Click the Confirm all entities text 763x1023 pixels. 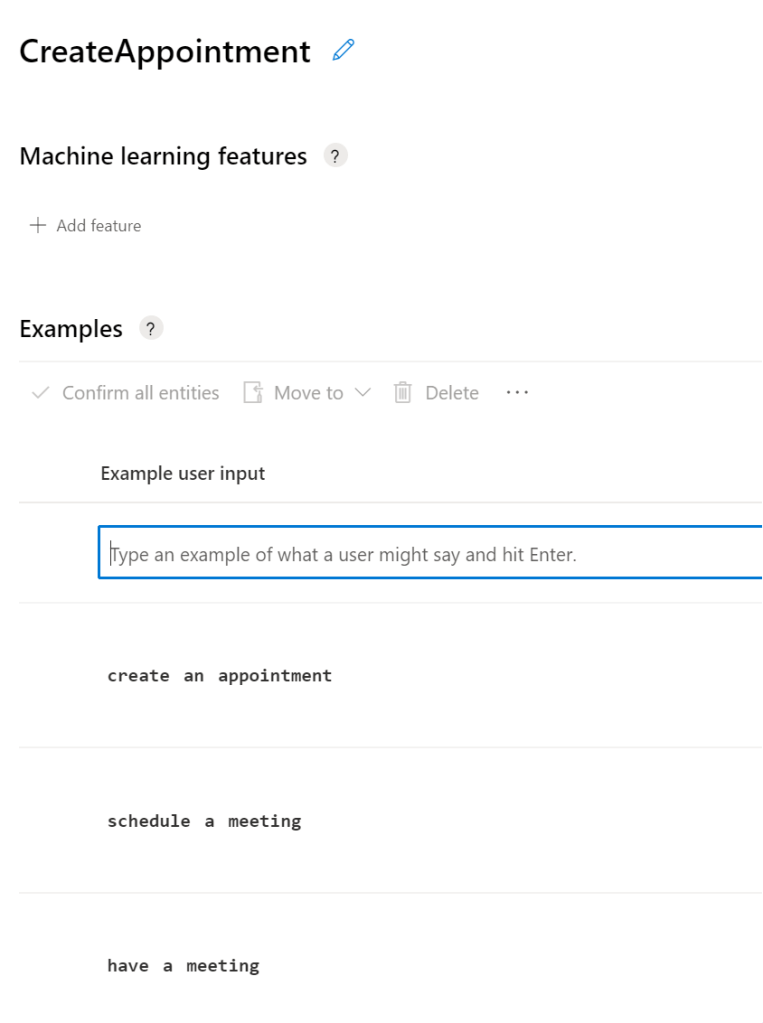coord(141,393)
